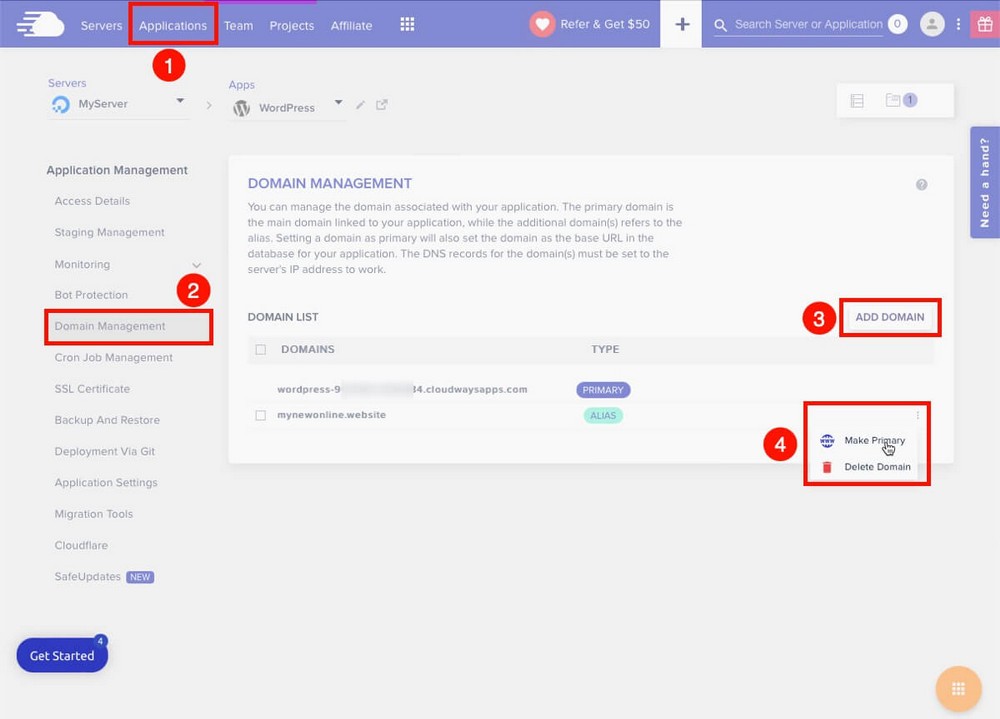
Task: Open Cron Job Management in sidebar
Action: (x=114, y=357)
